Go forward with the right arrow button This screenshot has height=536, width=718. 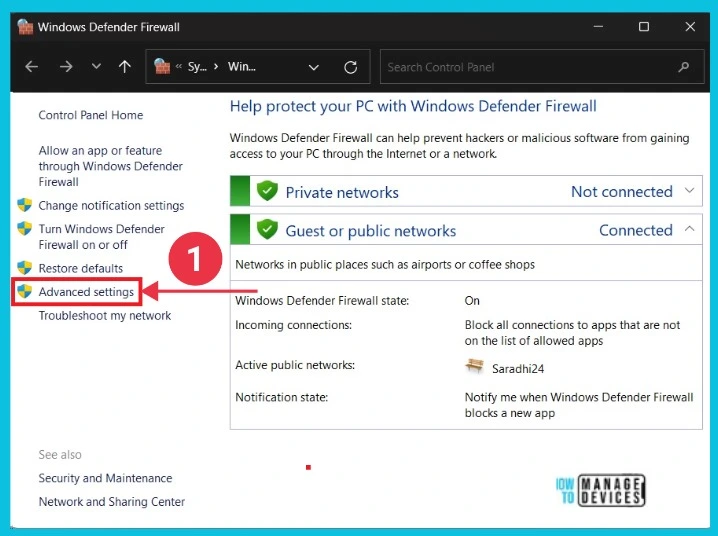[66, 67]
